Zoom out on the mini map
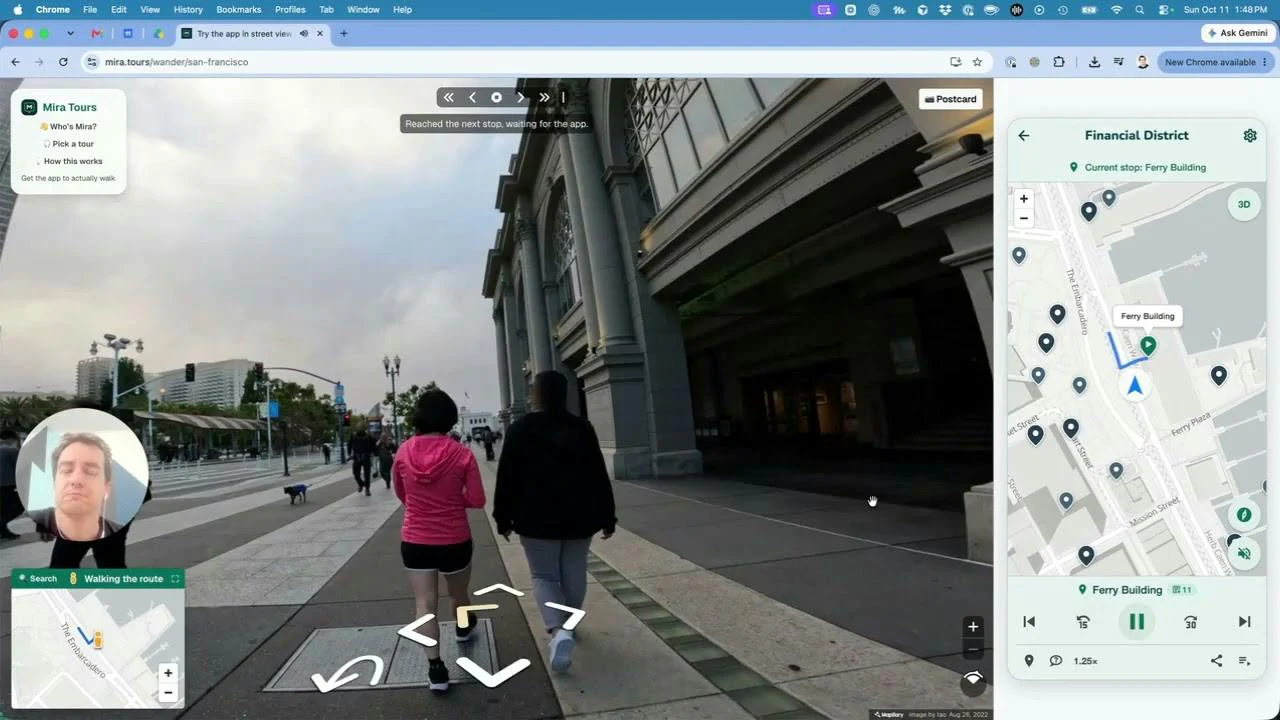Screen dimensions: 1280x720 coord(168,692)
